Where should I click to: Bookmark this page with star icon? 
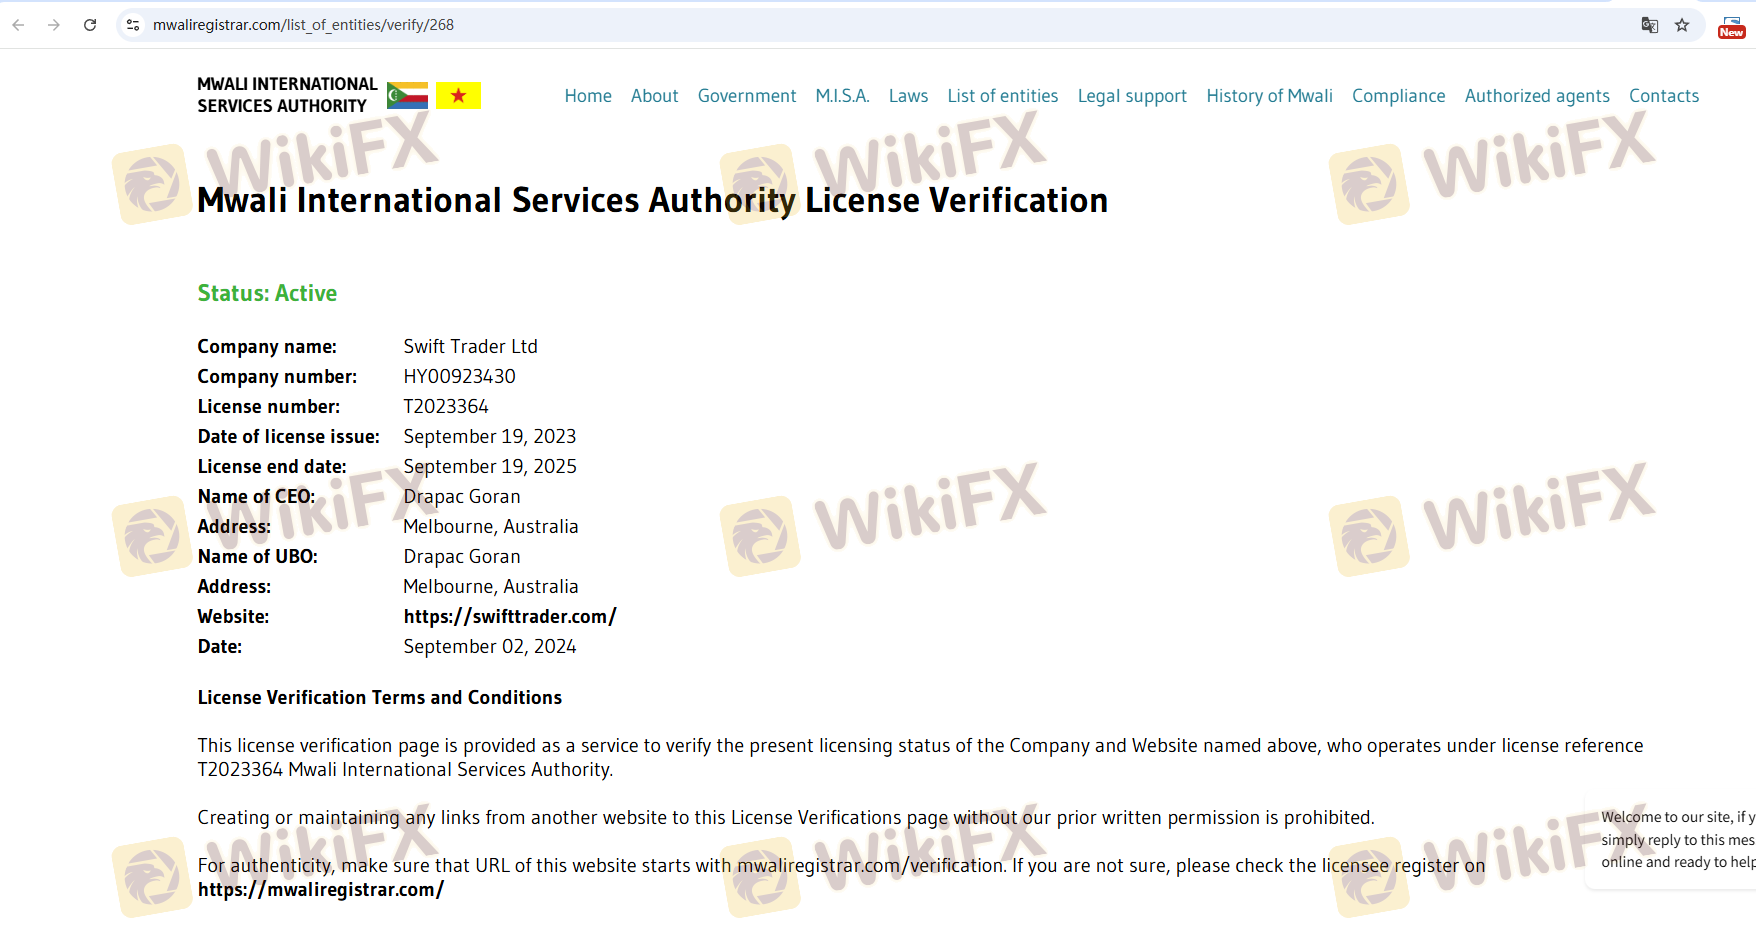(1682, 25)
